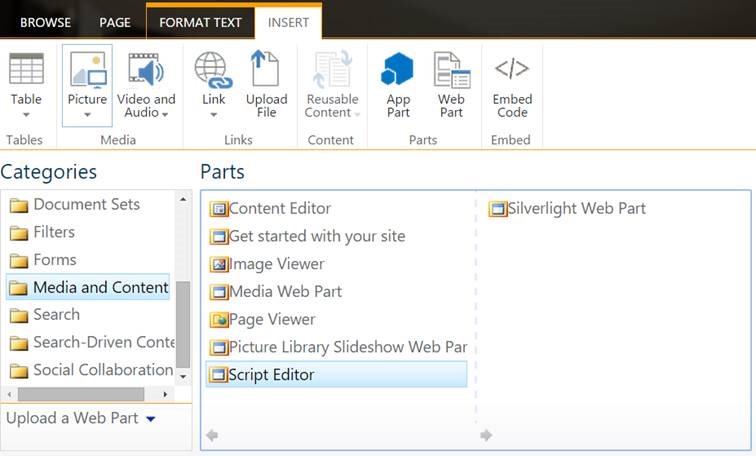Select the Document Sets category
The image size is (756, 456).
pyautogui.click(x=88, y=204)
